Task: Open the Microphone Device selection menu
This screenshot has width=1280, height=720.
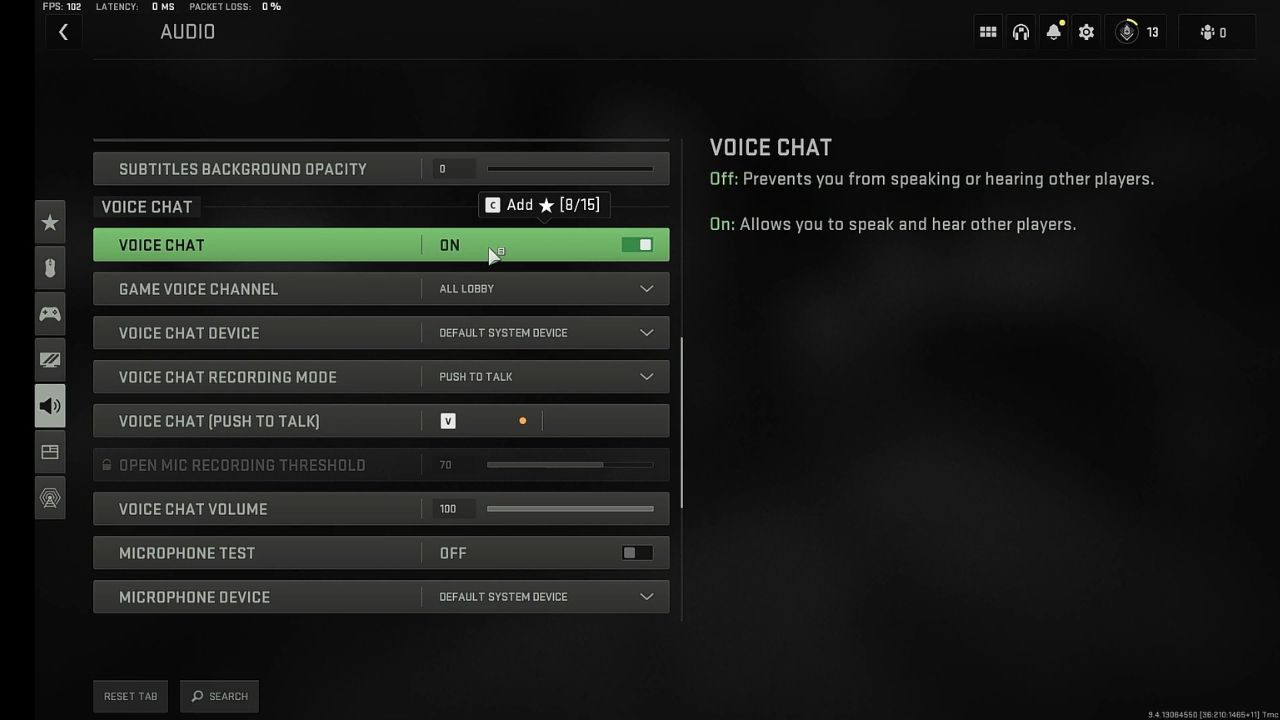Action: click(x=545, y=596)
